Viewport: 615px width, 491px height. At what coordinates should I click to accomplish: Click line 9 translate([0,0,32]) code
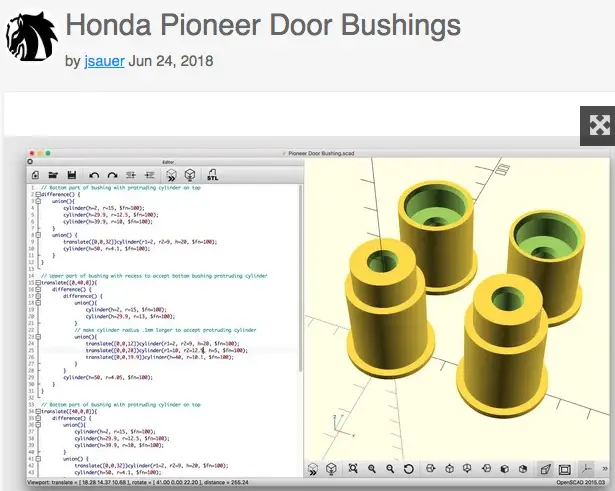coord(140,242)
